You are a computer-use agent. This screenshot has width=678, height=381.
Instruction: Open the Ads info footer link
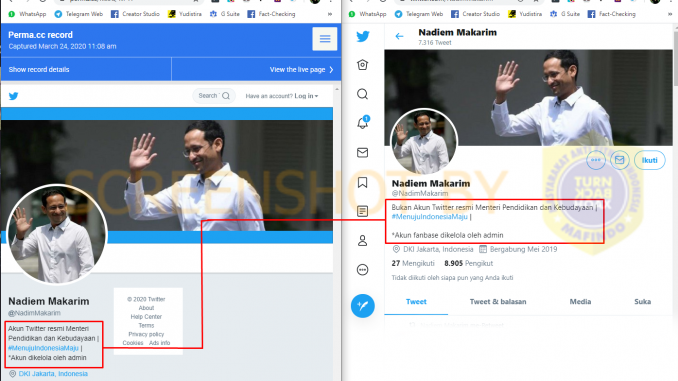point(160,343)
